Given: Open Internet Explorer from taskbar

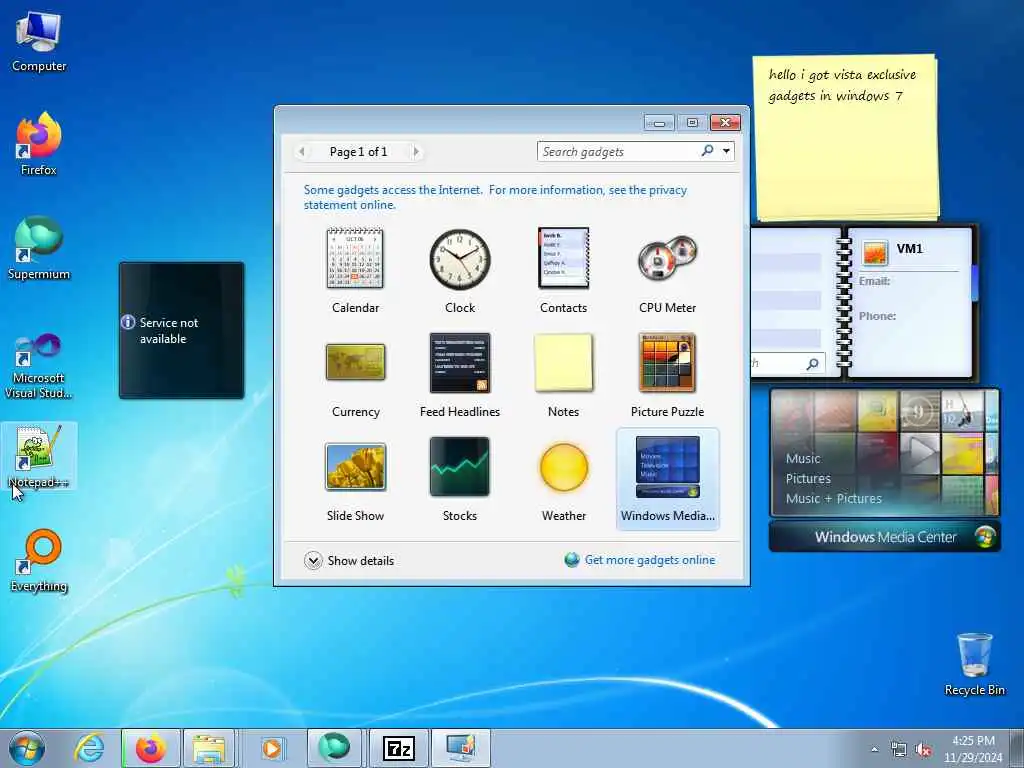Looking at the screenshot, I should (x=89, y=748).
